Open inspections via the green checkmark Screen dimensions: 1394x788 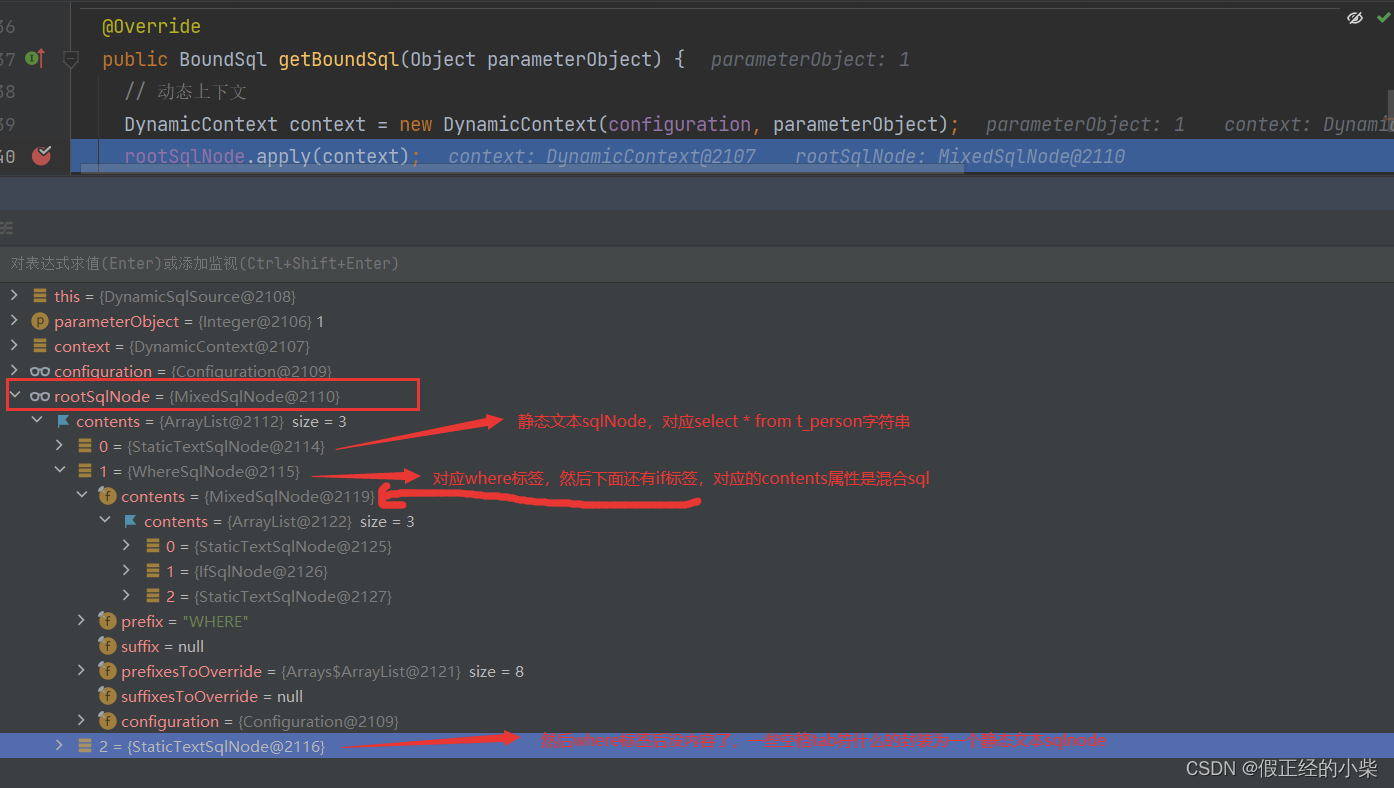(1383, 17)
